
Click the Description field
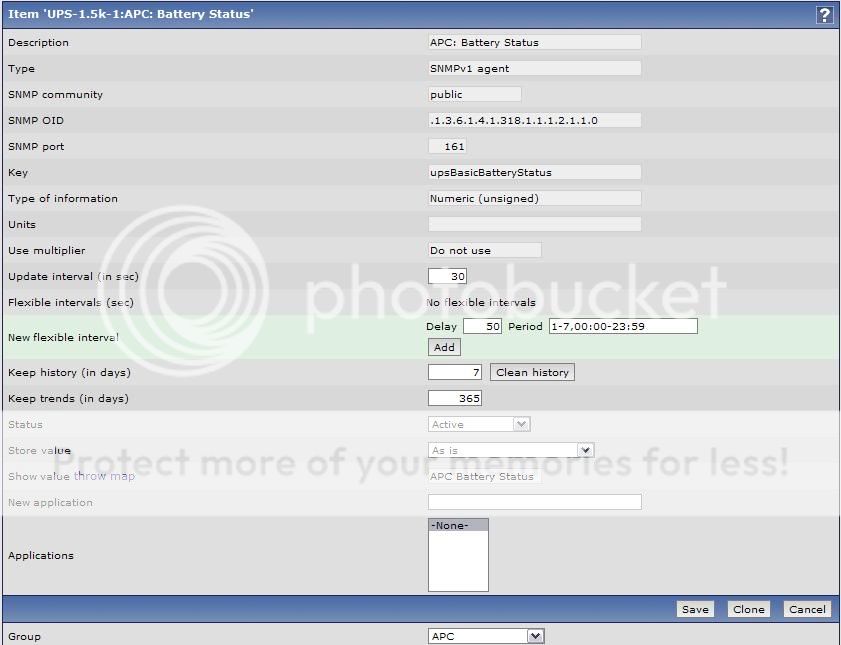[534, 42]
